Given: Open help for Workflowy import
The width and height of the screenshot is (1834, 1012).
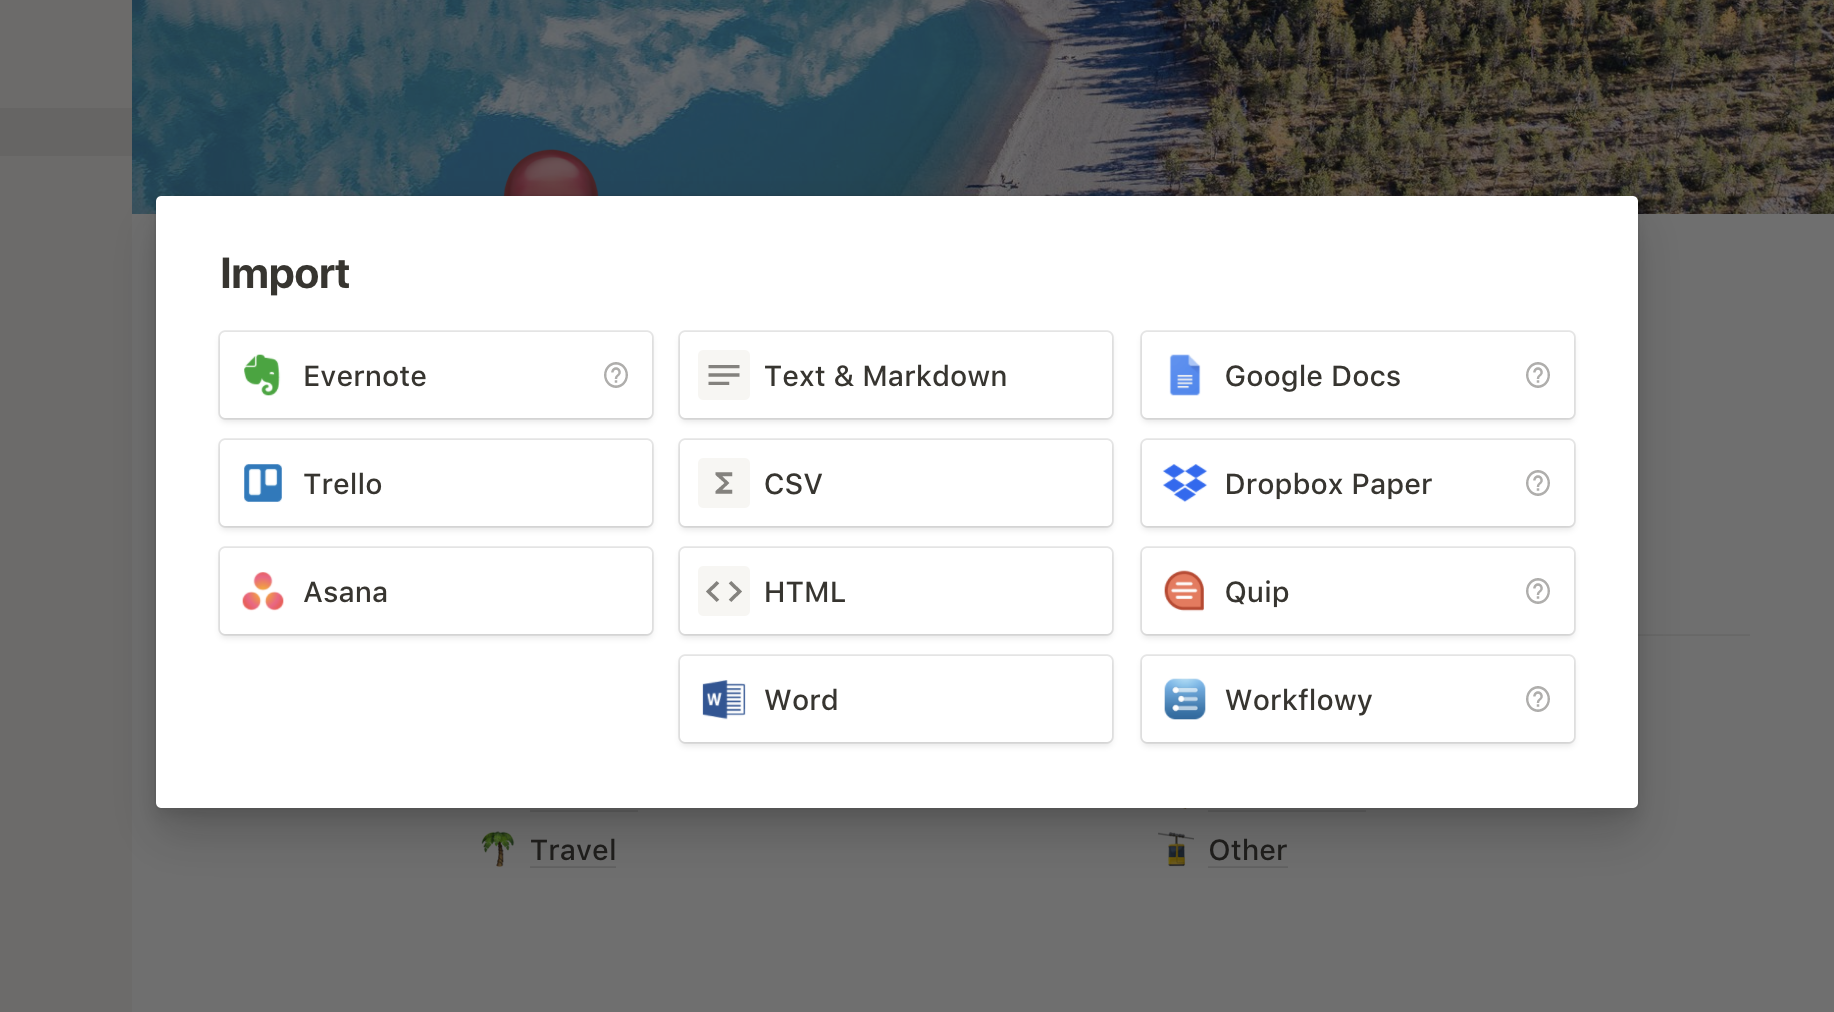Looking at the screenshot, I should tap(1538, 699).
